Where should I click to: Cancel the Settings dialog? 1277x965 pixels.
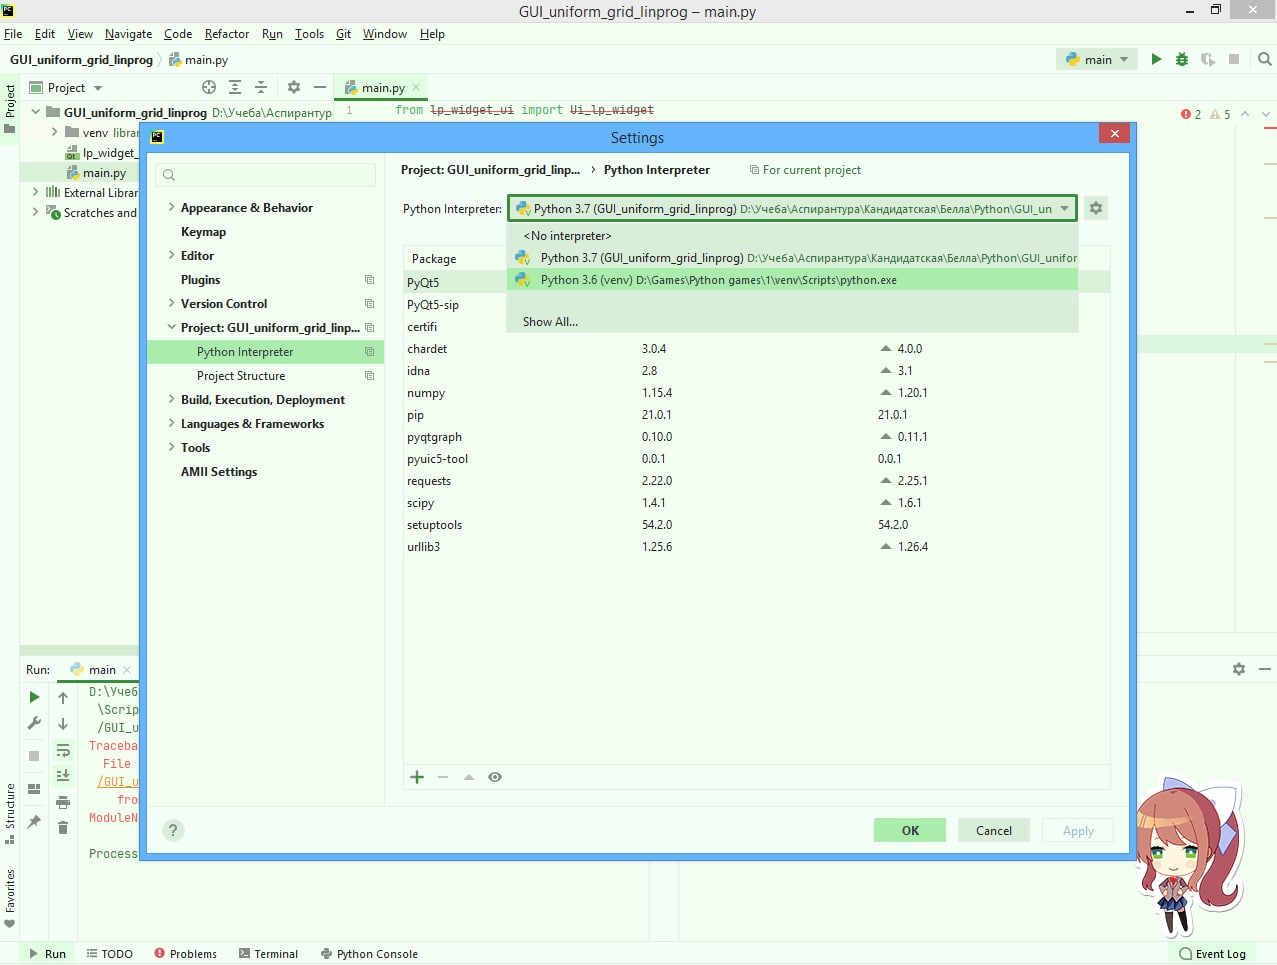994,830
